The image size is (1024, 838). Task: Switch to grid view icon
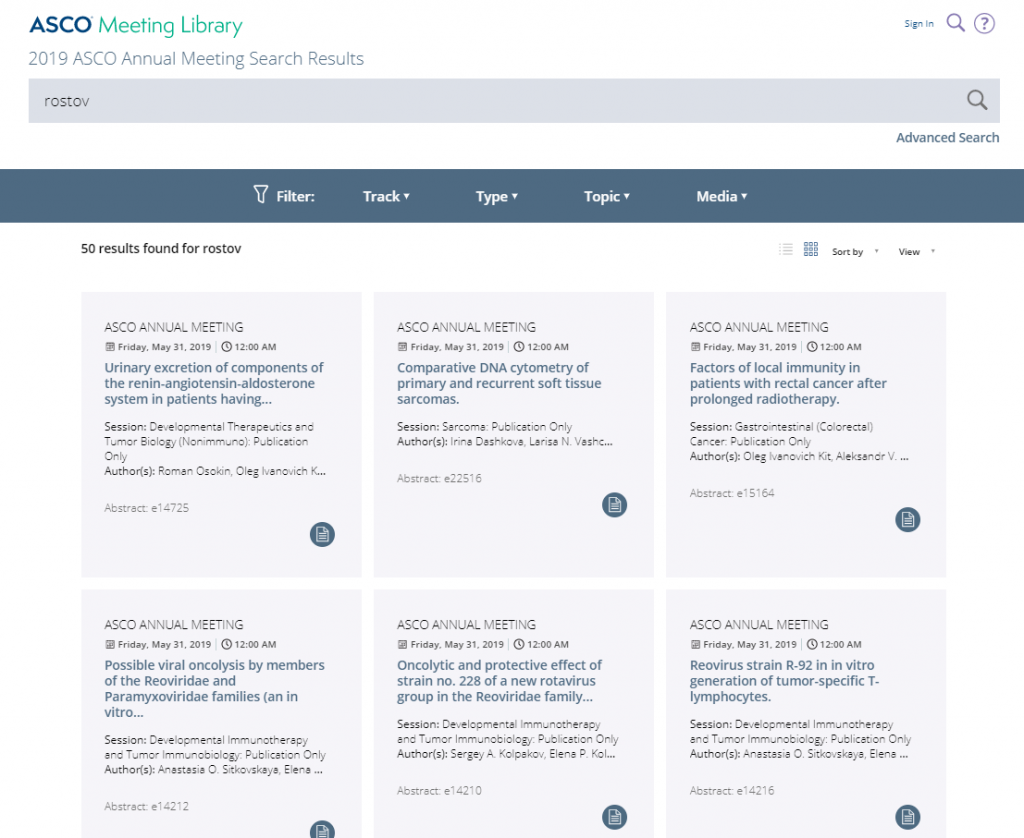point(810,250)
